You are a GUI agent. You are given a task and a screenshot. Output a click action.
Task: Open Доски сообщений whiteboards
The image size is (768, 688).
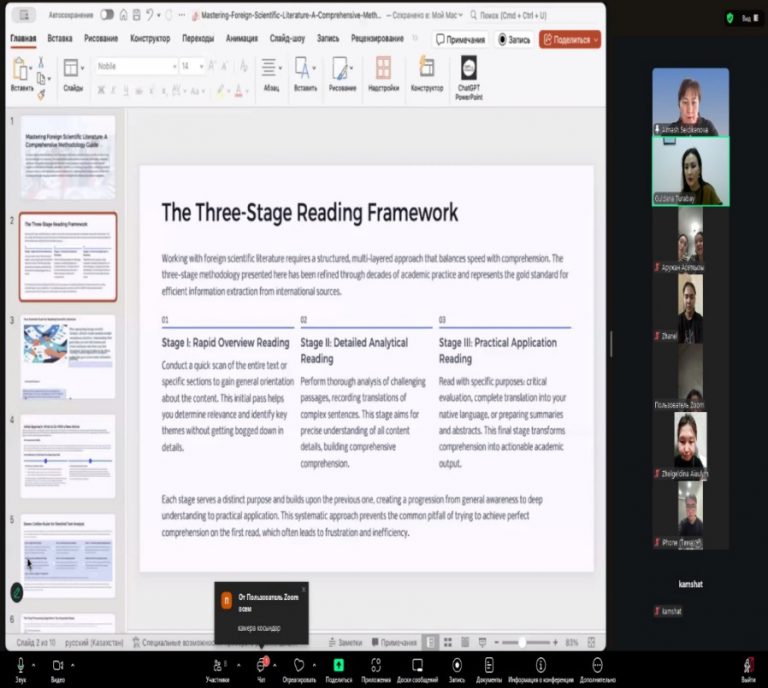pyautogui.click(x=417, y=665)
